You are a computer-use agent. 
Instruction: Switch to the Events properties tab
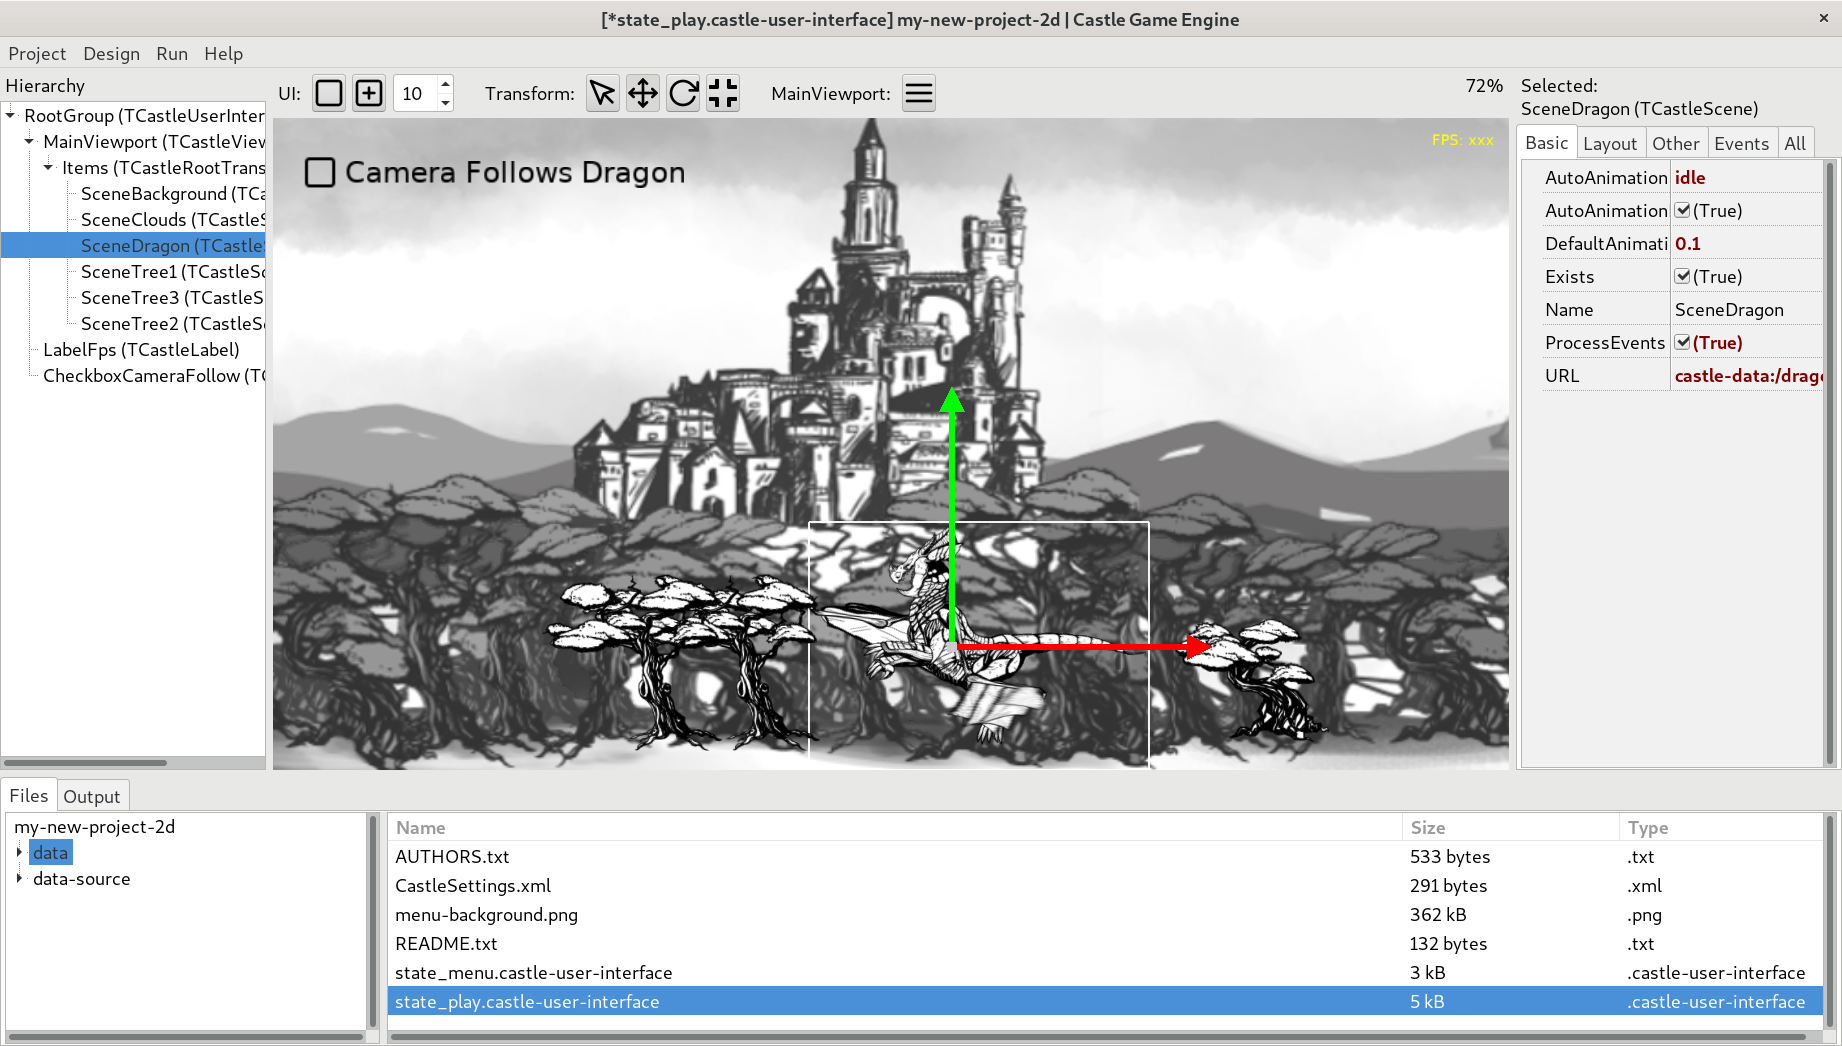1741,142
